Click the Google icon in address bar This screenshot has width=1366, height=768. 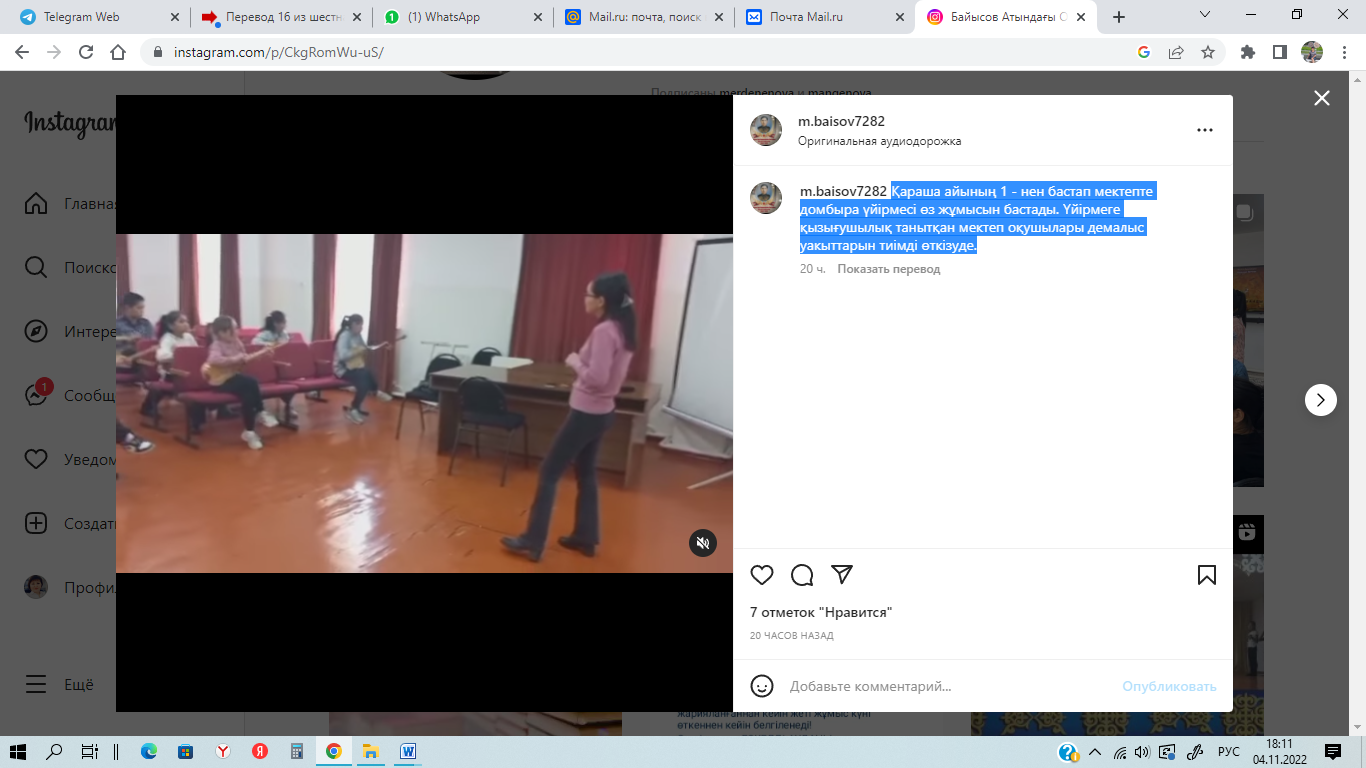(x=1144, y=52)
